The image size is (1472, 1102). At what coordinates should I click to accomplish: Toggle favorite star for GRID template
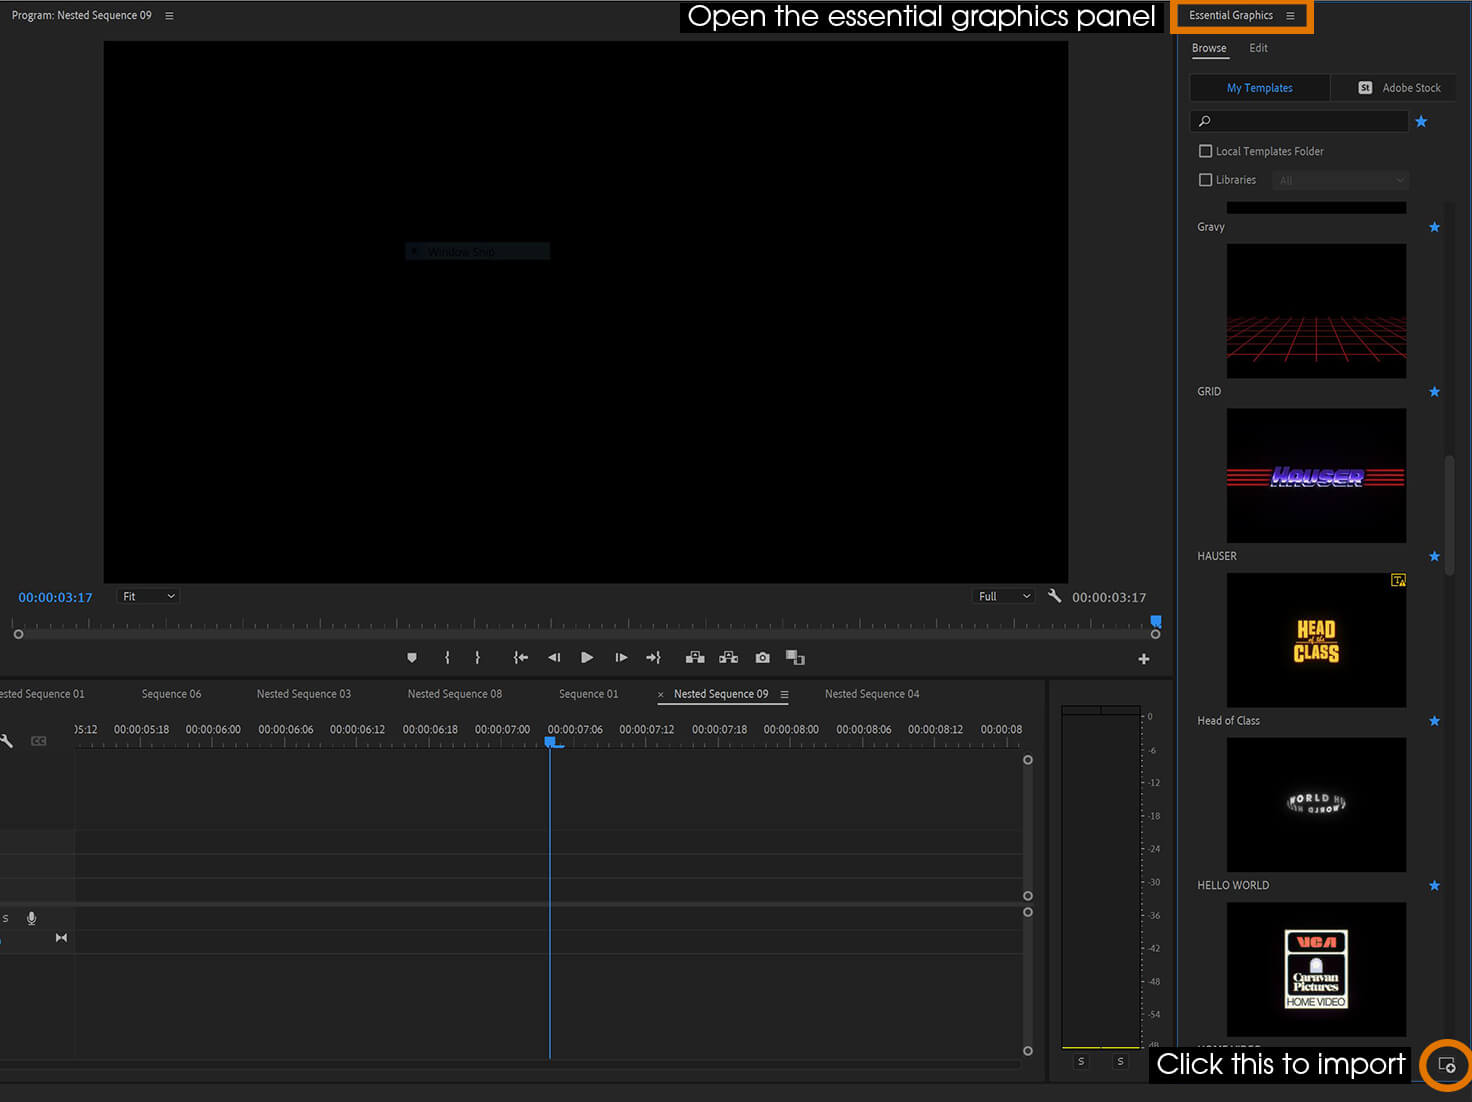1434,392
